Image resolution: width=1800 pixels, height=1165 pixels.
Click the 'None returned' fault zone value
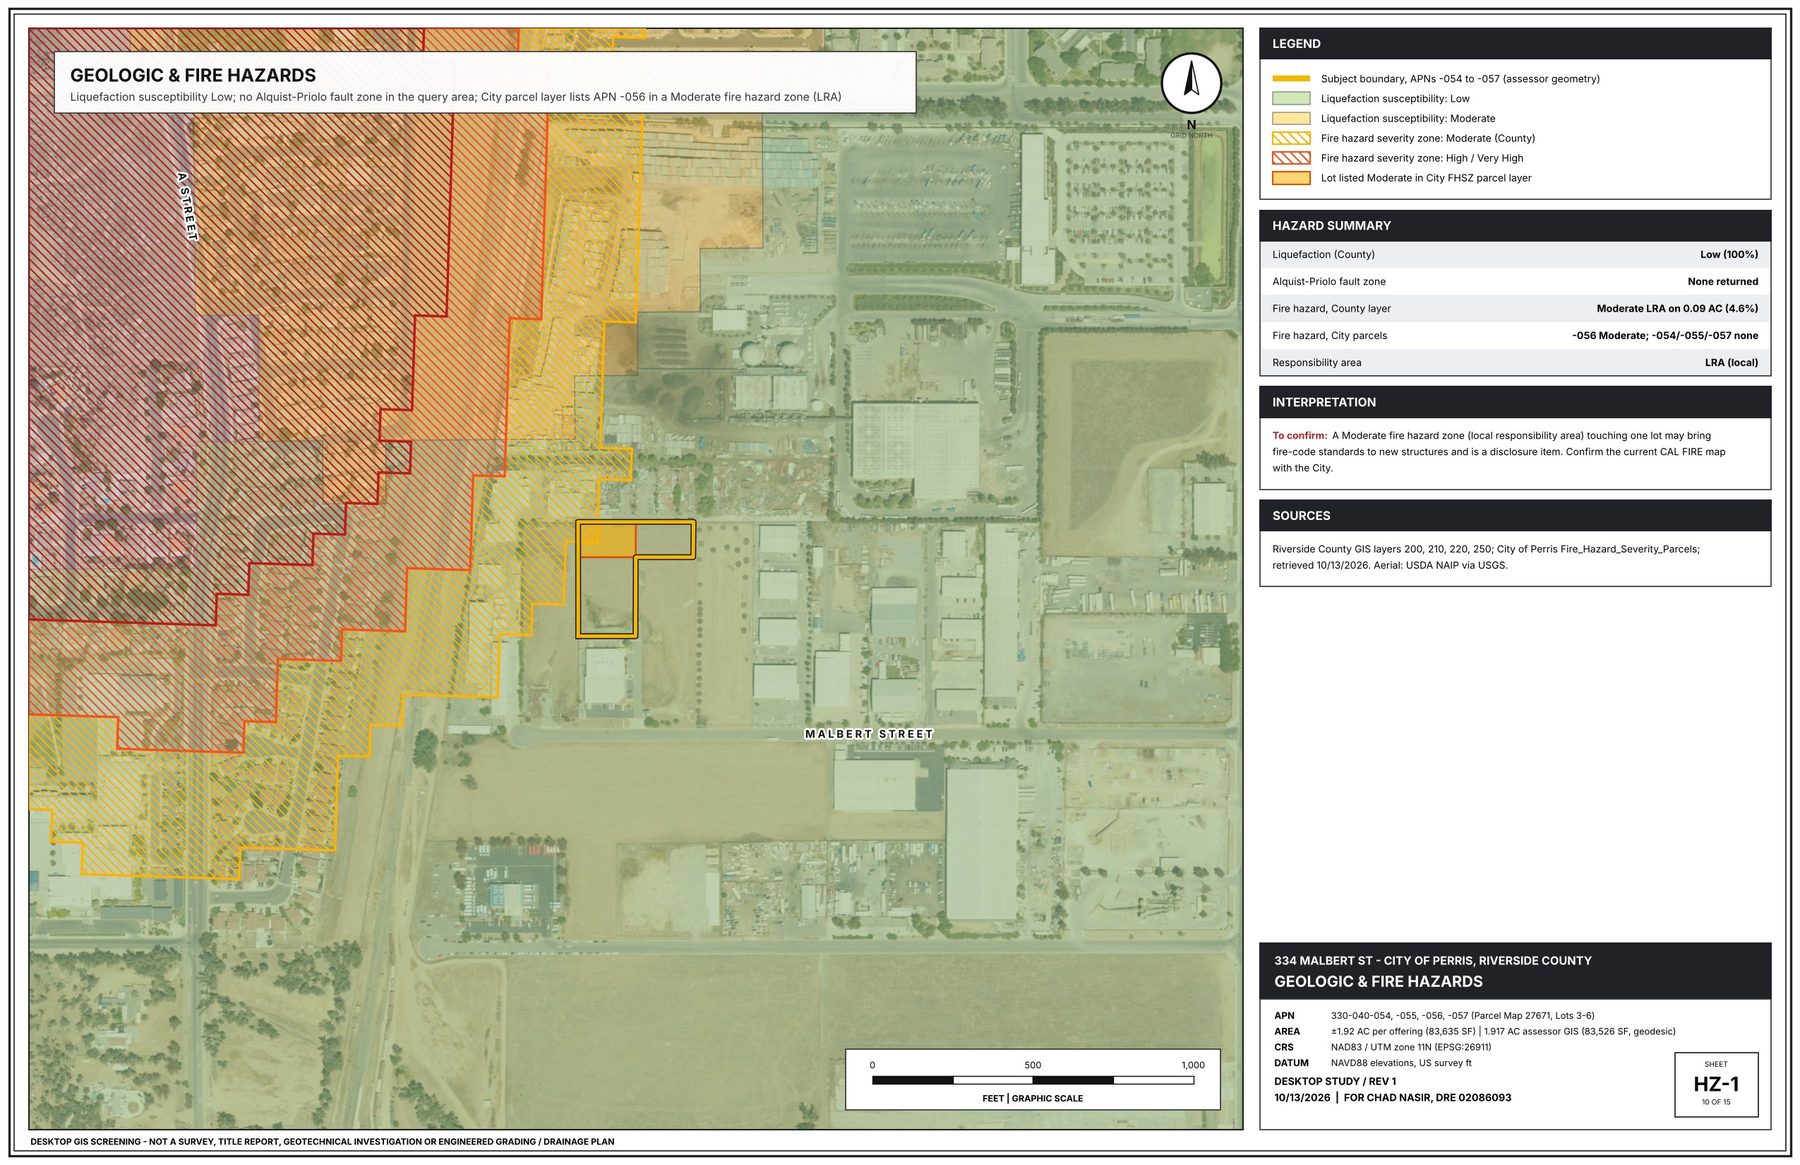click(x=1723, y=282)
